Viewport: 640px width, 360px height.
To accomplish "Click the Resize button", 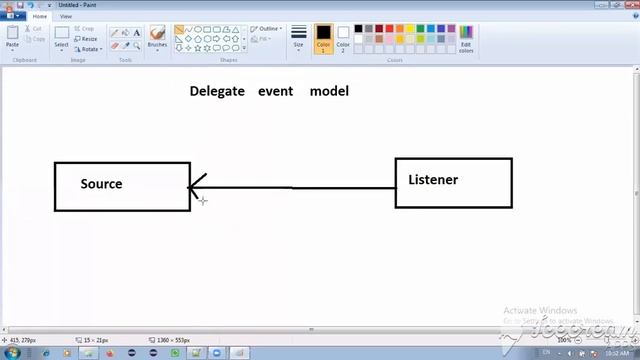I will (86, 39).
